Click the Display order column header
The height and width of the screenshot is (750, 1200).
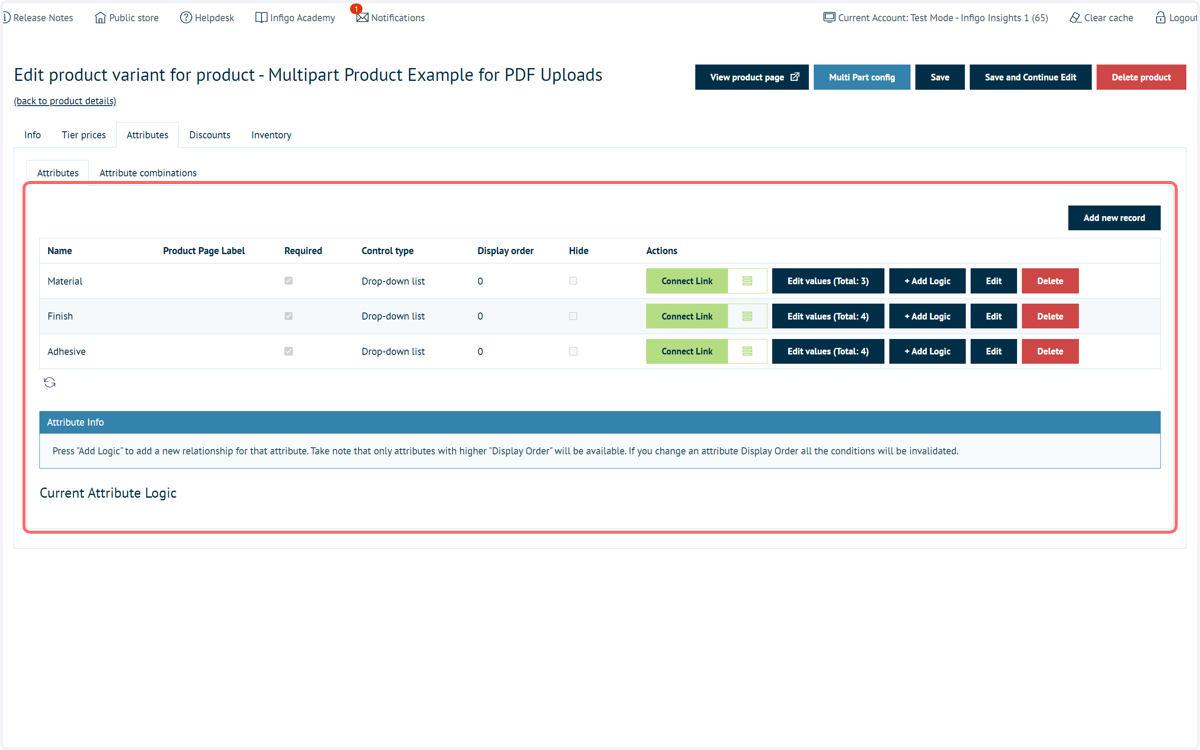coord(505,251)
